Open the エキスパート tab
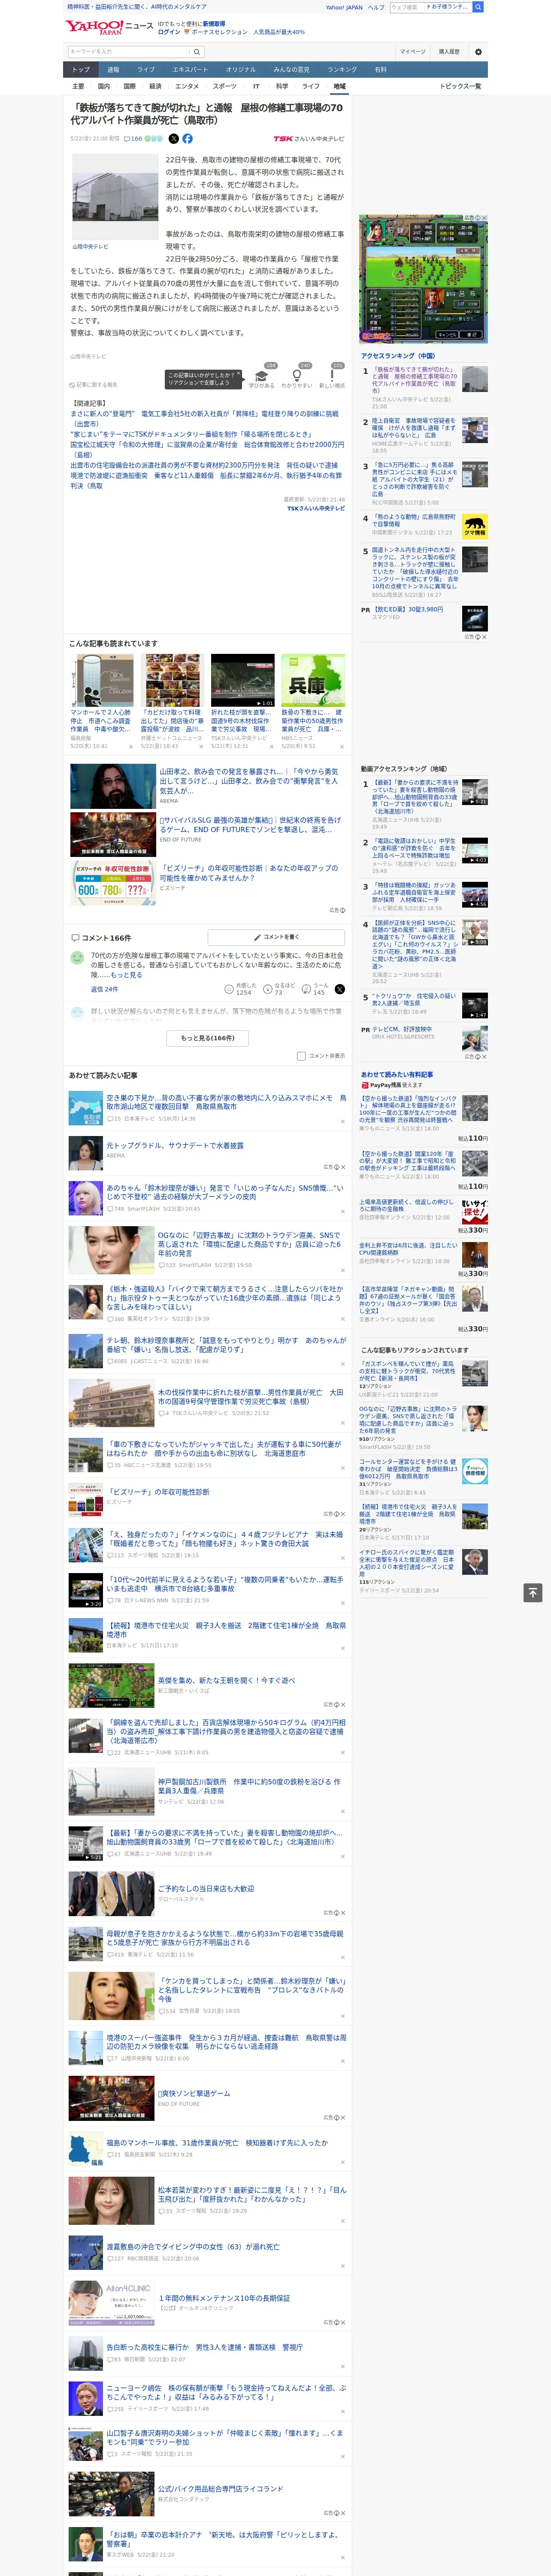The width and height of the screenshot is (551, 2576). [x=190, y=70]
